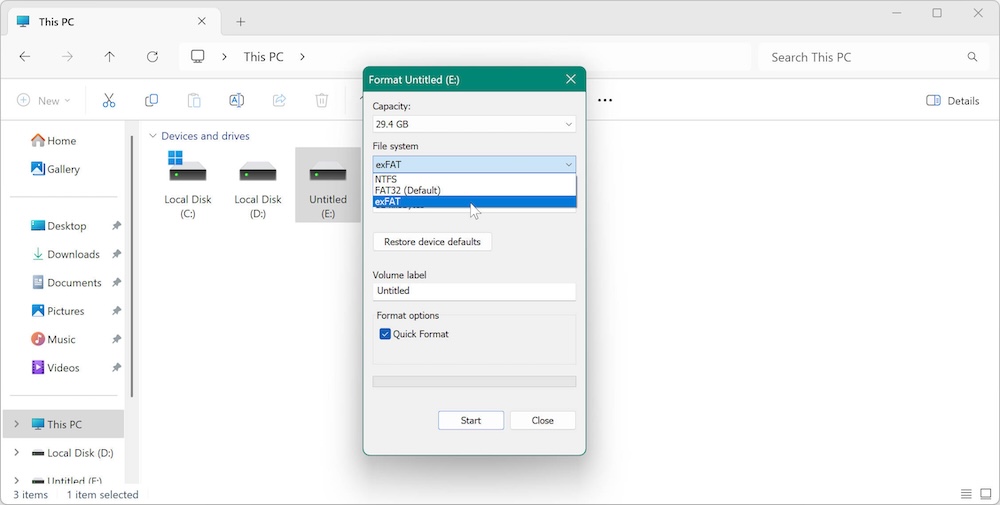Click the monitor icon in address bar
This screenshot has height=505, width=1000.
(198, 57)
